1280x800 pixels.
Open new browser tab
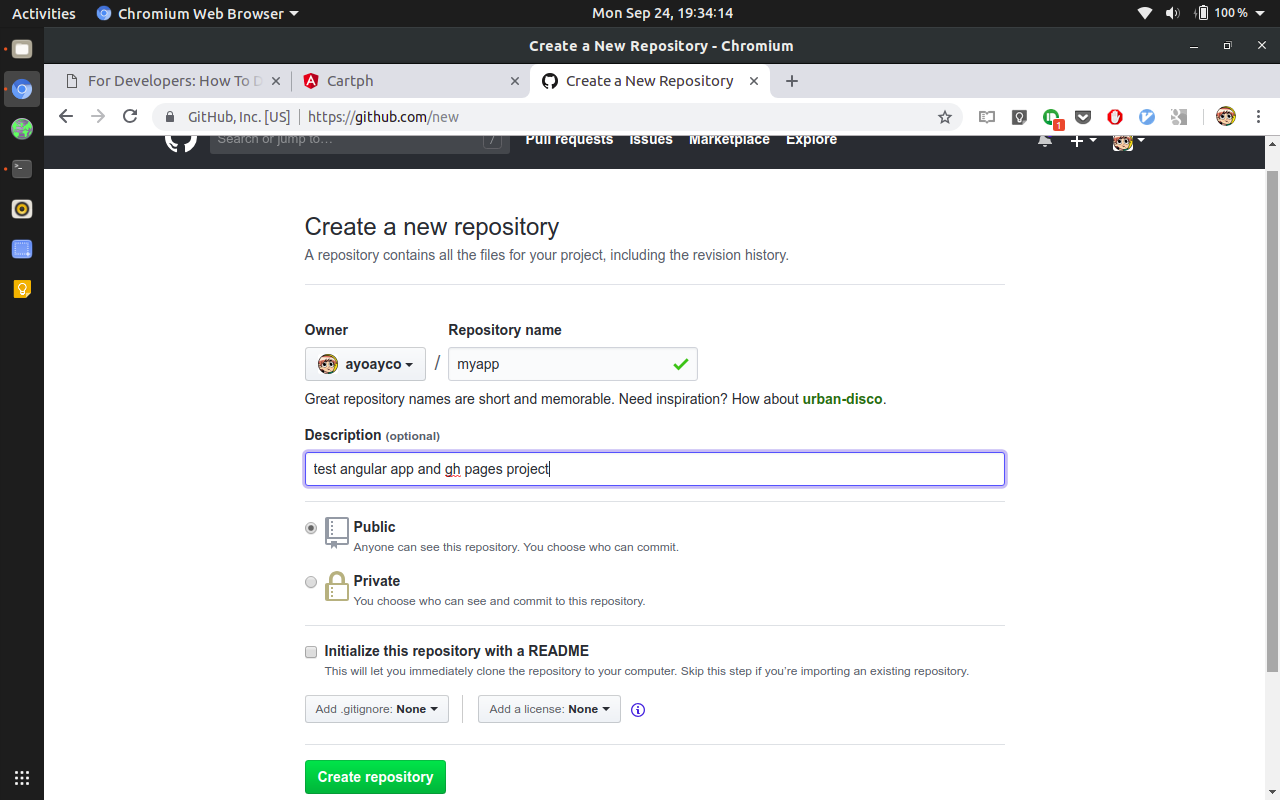tap(792, 81)
